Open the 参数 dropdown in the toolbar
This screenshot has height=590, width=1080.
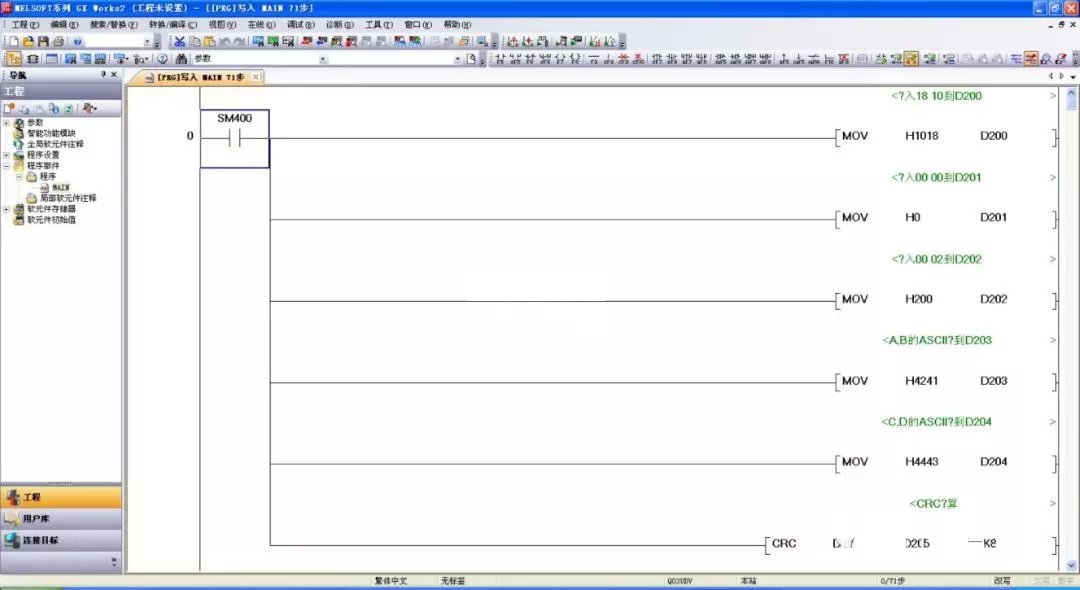tap(322, 59)
